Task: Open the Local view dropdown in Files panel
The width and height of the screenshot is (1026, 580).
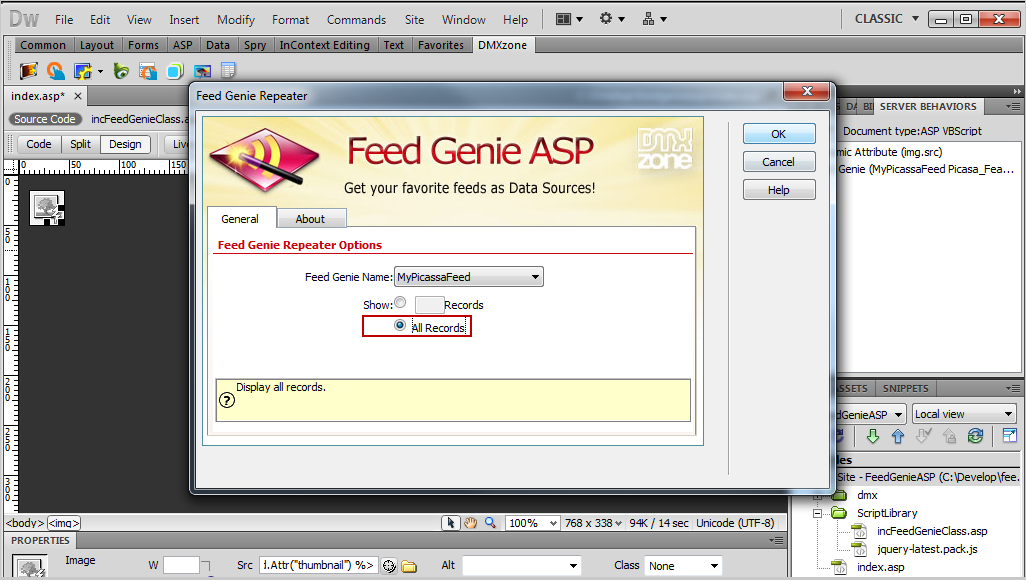Action: (964, 414)
